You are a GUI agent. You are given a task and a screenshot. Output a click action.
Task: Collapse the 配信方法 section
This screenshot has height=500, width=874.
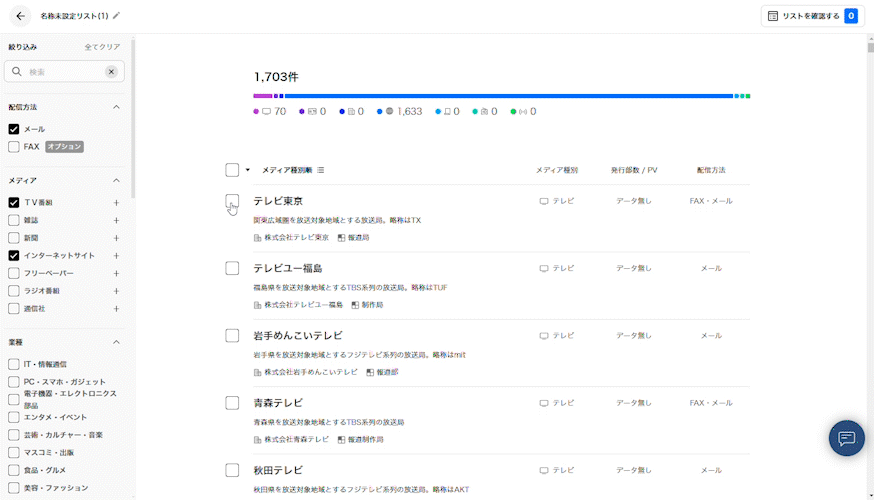(116, 107)
